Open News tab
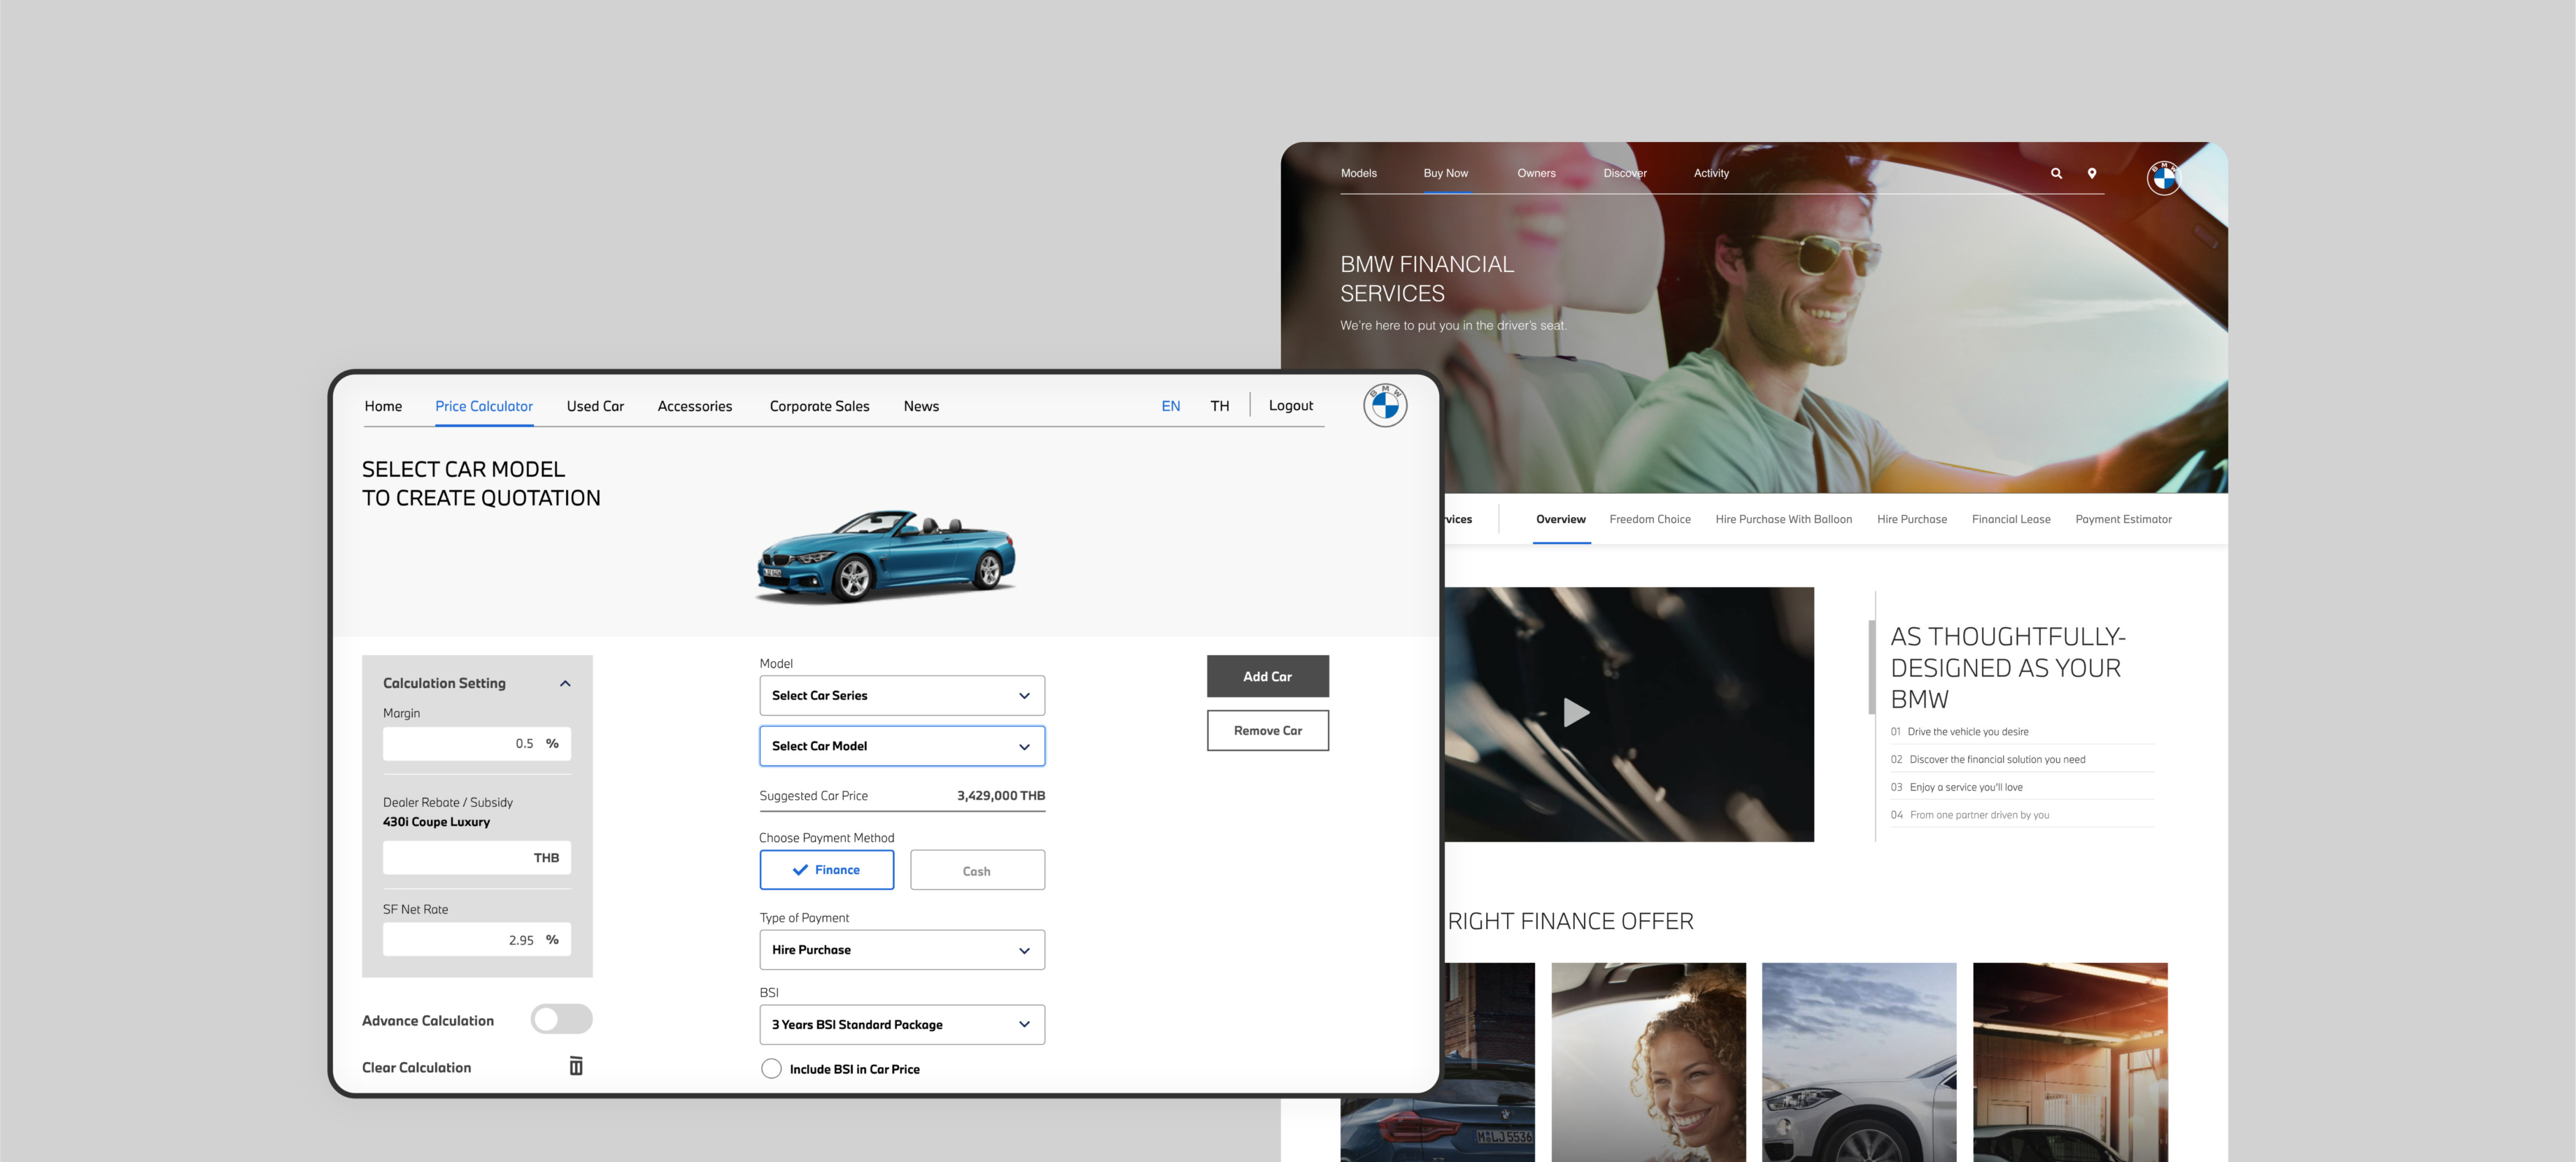 pyautogui.click(x=921, y=406)
